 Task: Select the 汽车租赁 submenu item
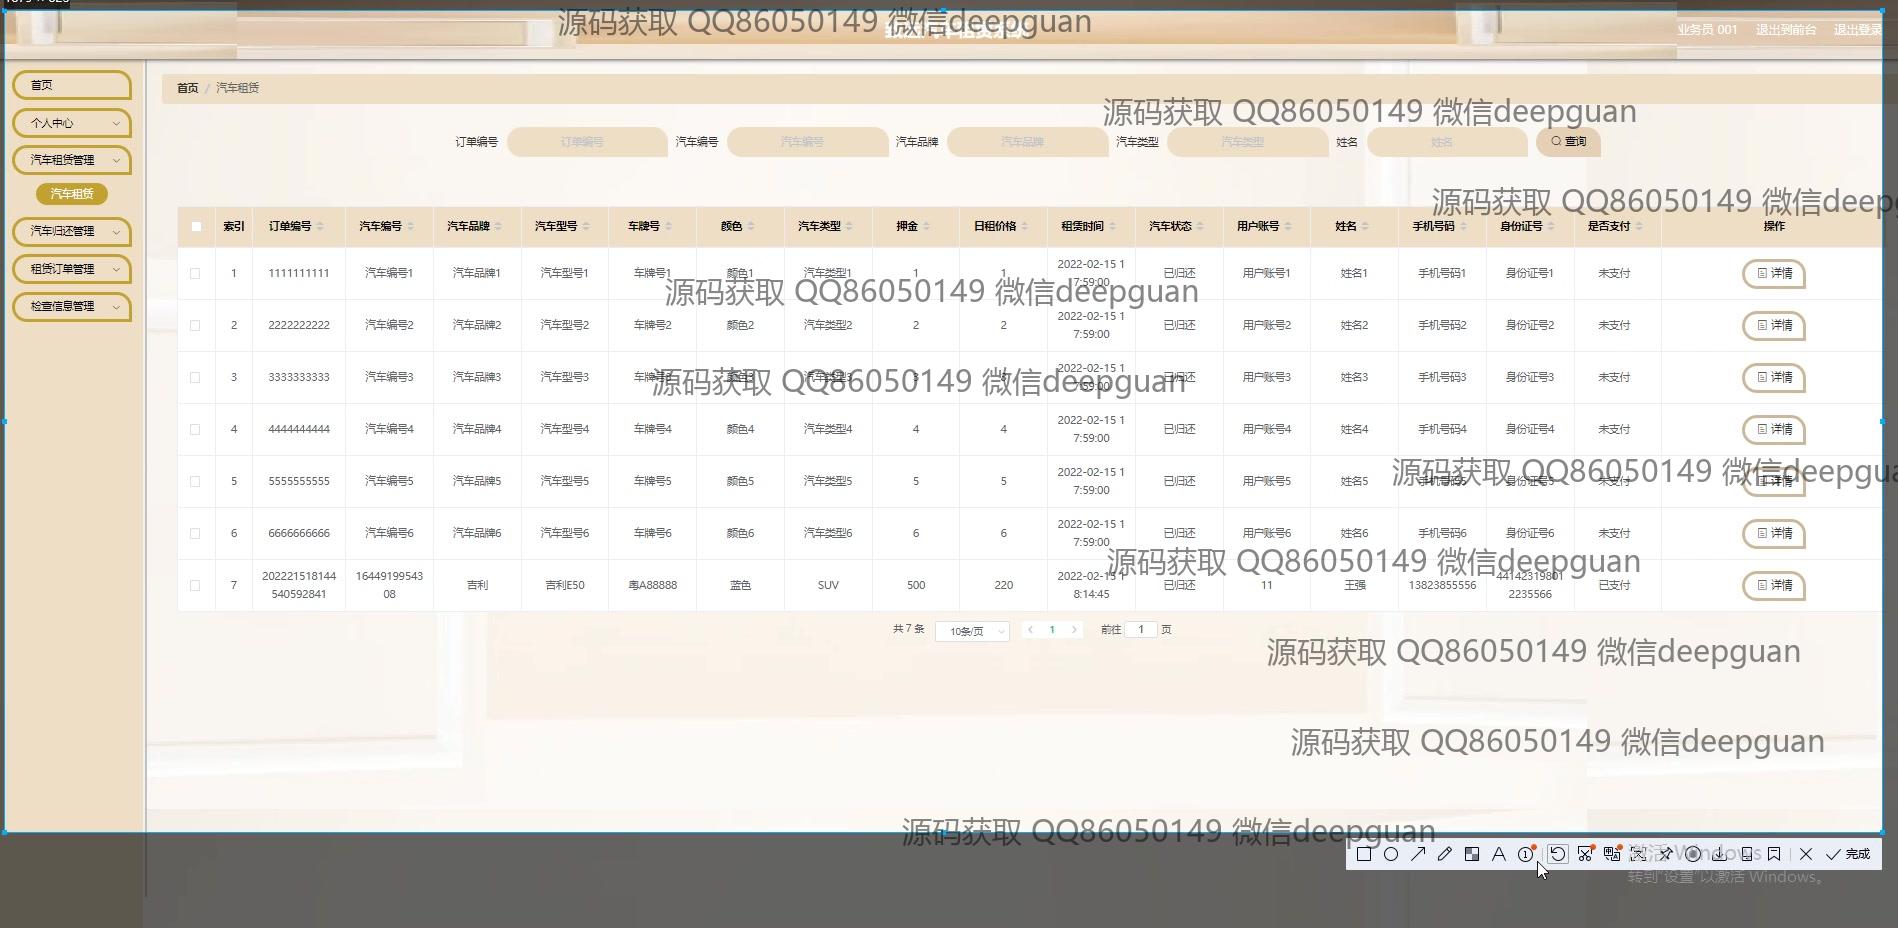[72, 194]
